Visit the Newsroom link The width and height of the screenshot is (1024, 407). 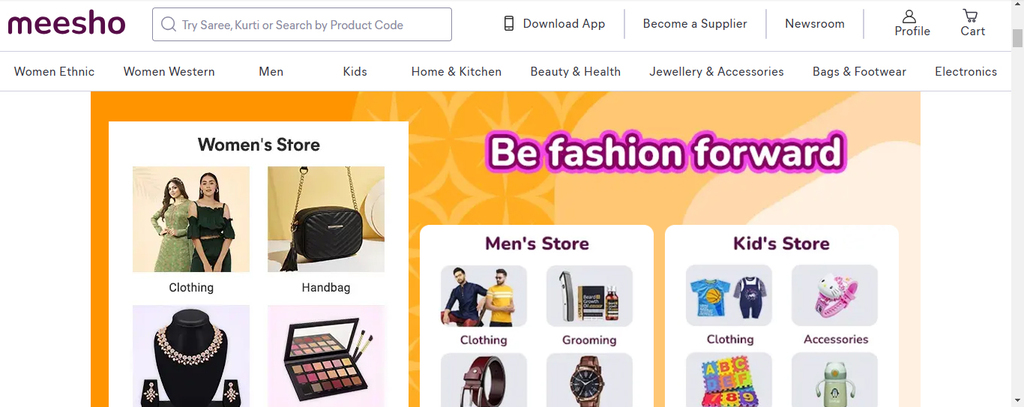click(814, 24)
